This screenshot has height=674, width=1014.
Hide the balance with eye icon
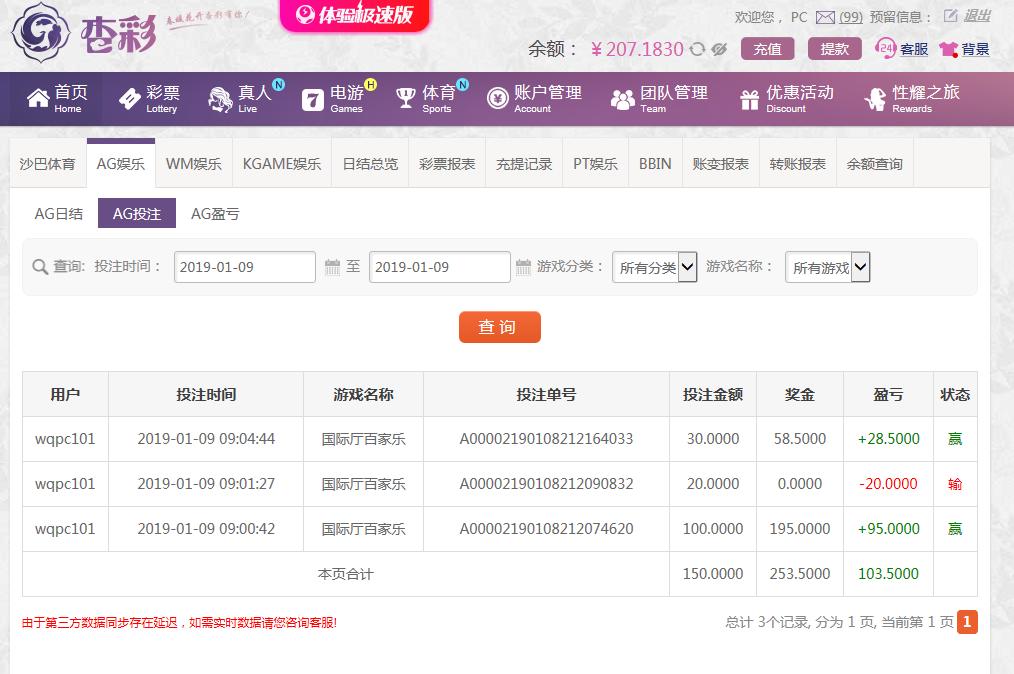(719, 49)
